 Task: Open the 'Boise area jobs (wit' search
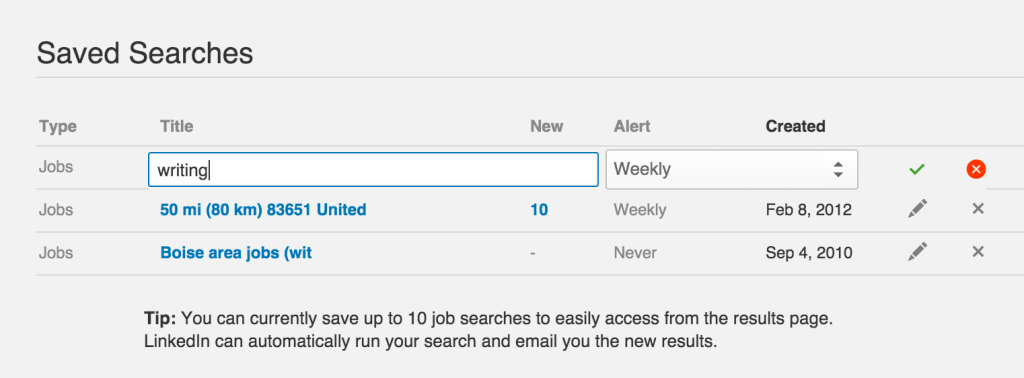tap(236, 253)
